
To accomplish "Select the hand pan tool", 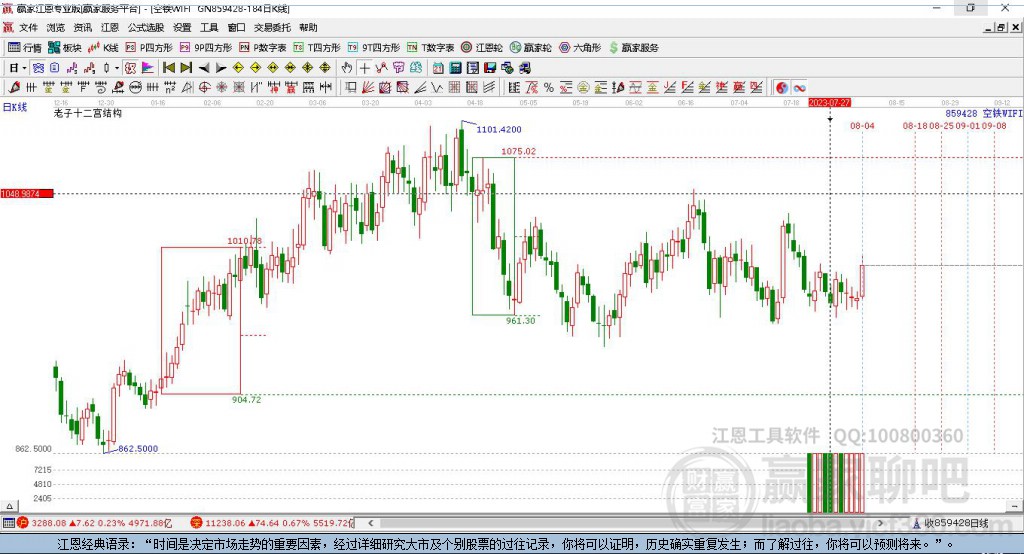I will click(x=346, y=68).
